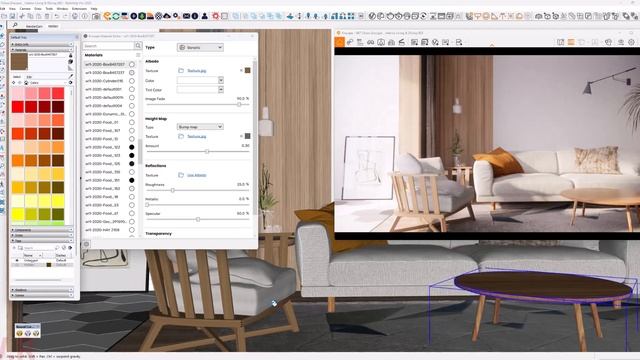Viewport: 640px width, 360px height.
Task: Open the View menu
Action: (x=13, y=8)
